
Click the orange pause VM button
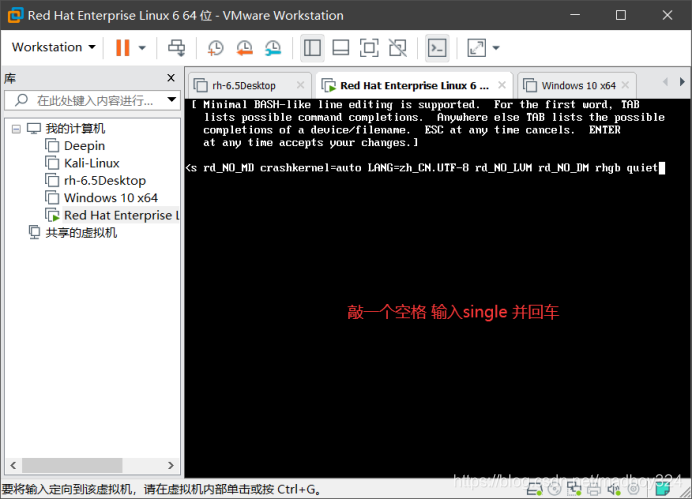(123, 48)
